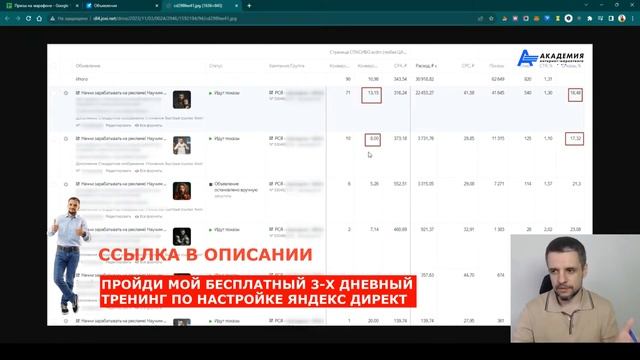Close the Google Sheets tab

[77, 6]
